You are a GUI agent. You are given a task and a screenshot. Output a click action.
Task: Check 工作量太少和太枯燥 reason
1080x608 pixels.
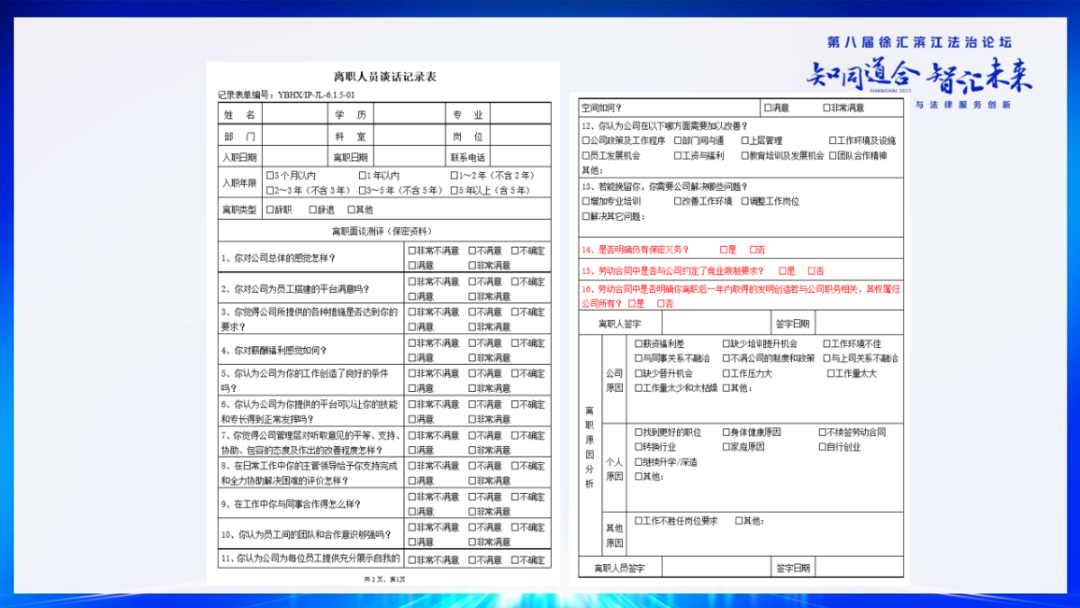[x=638, y=388]
